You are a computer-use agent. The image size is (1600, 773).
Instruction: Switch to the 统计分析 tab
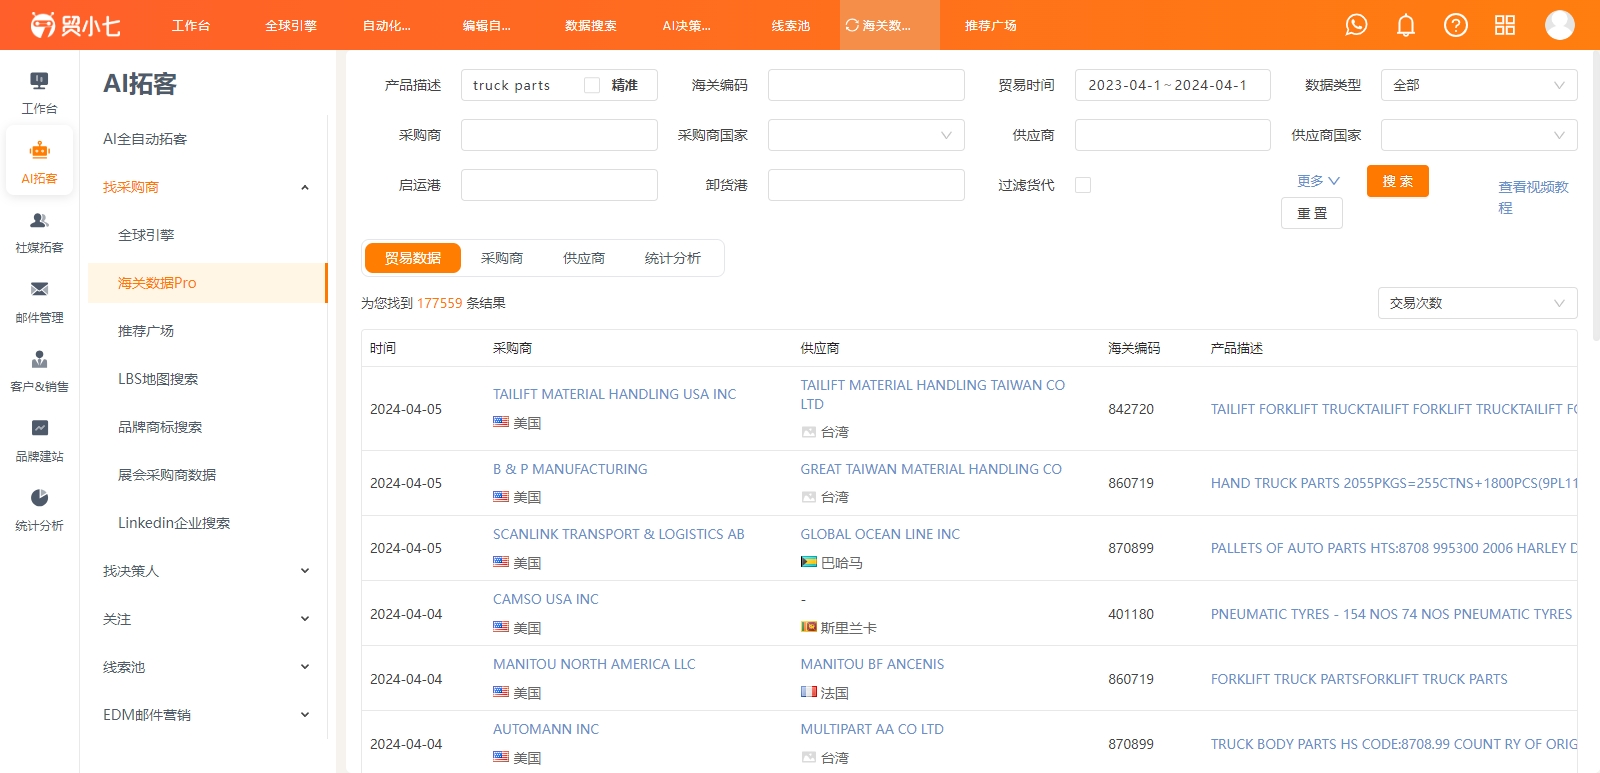pyautogui.click(x=673, y=258)
